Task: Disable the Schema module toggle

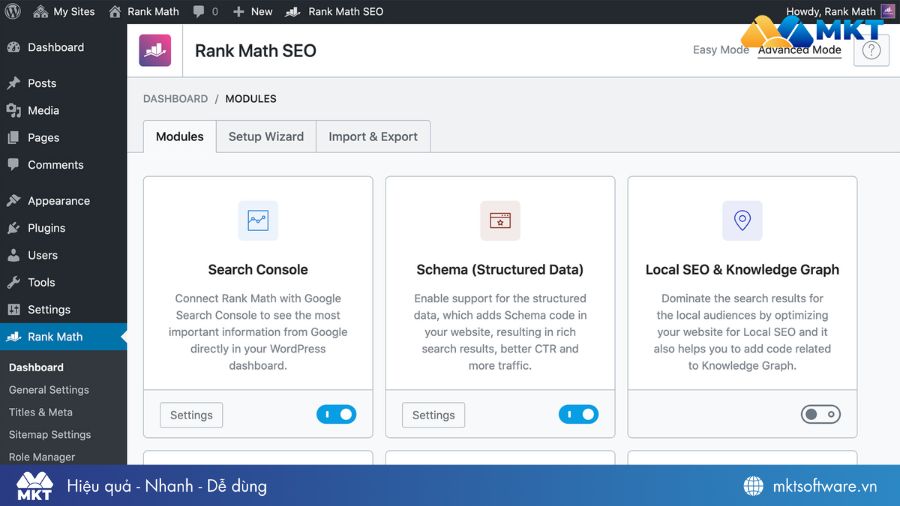Action: (579, 414)
